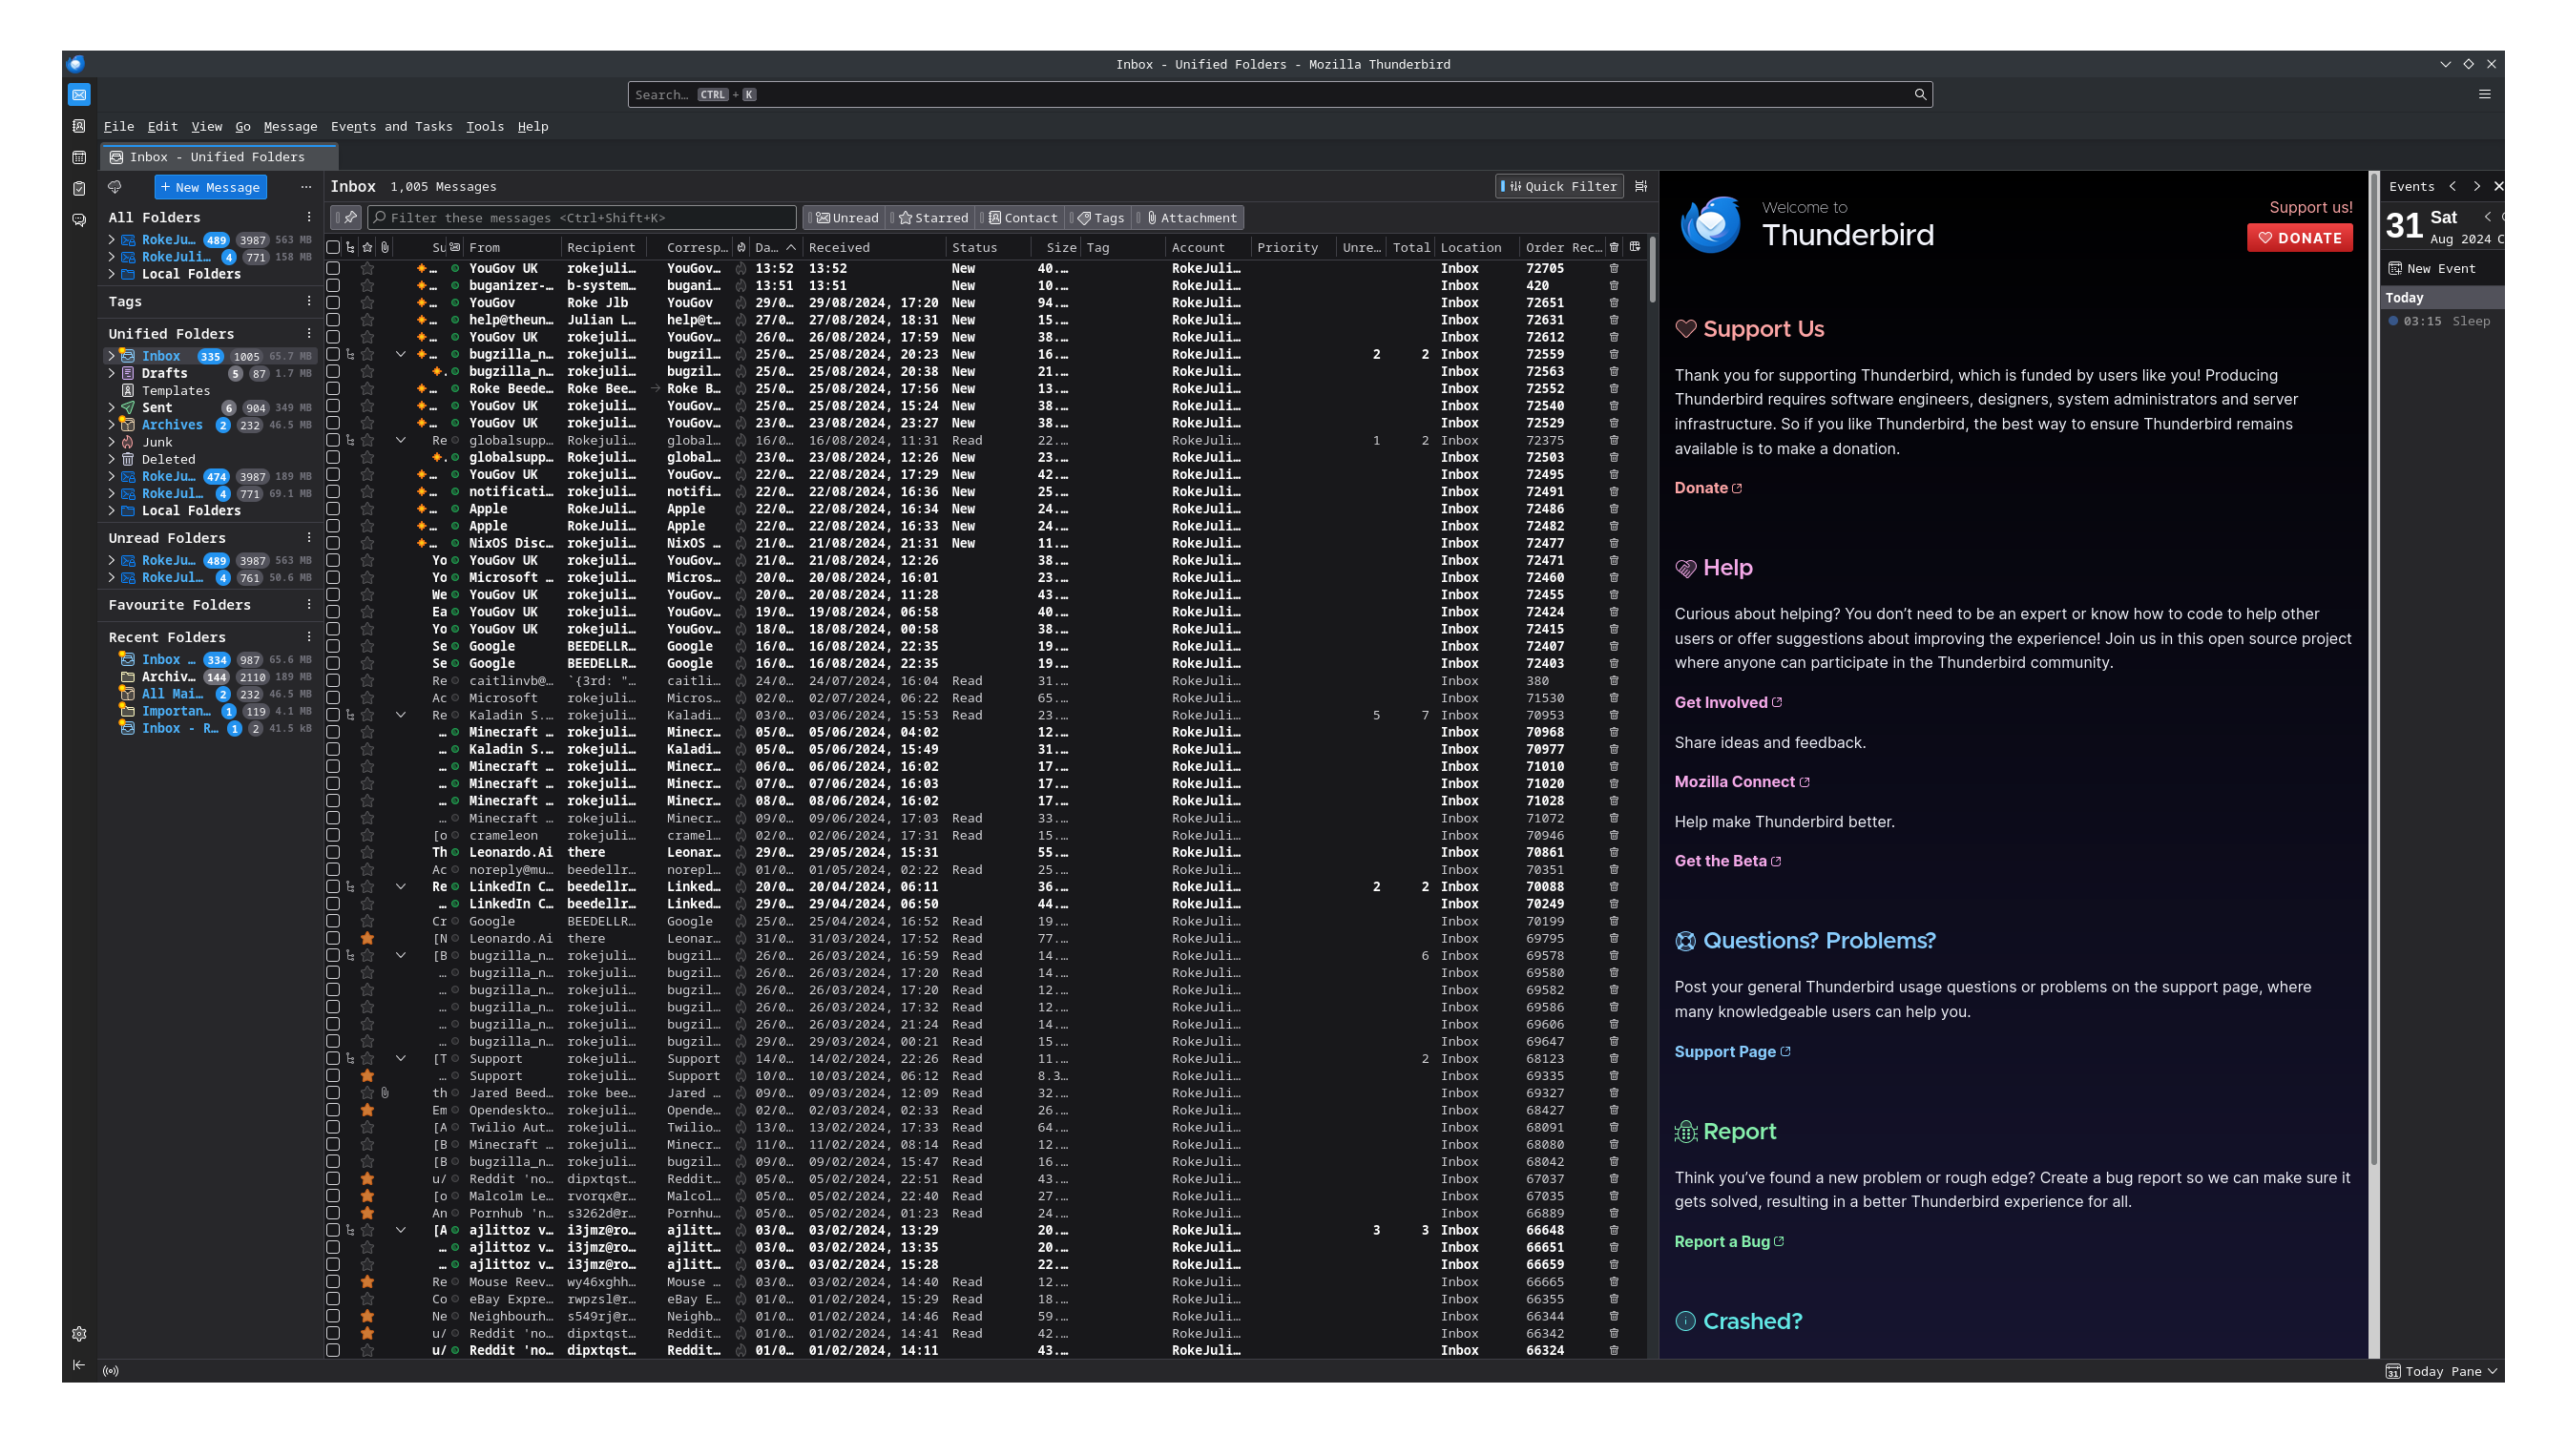Image resolution: width=2567 pixels, height=1456 pixels.
Task: Open the File menu
Action: pyautogui.click(x=118, y=126)
